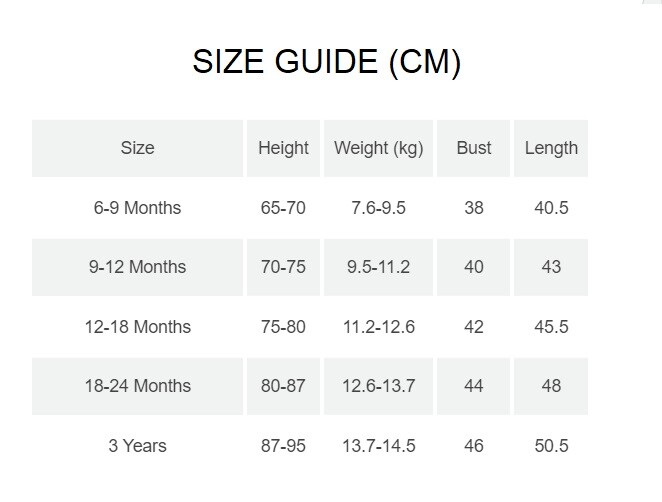
Task: Select the bust value 42
Action: pyautogui.click(x=474, y=327)
